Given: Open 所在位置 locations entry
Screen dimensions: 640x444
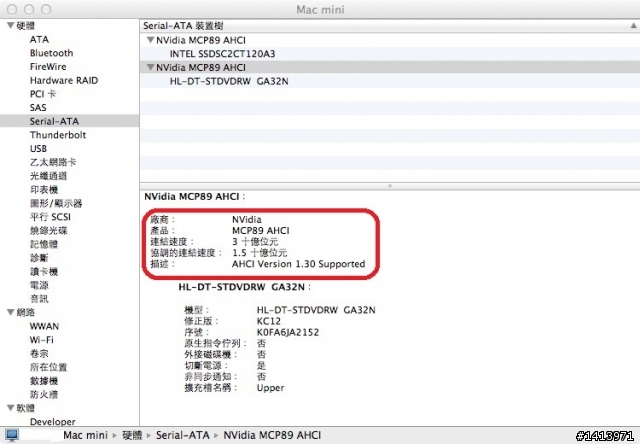Looking at the screenshot, I should [49, 367].
